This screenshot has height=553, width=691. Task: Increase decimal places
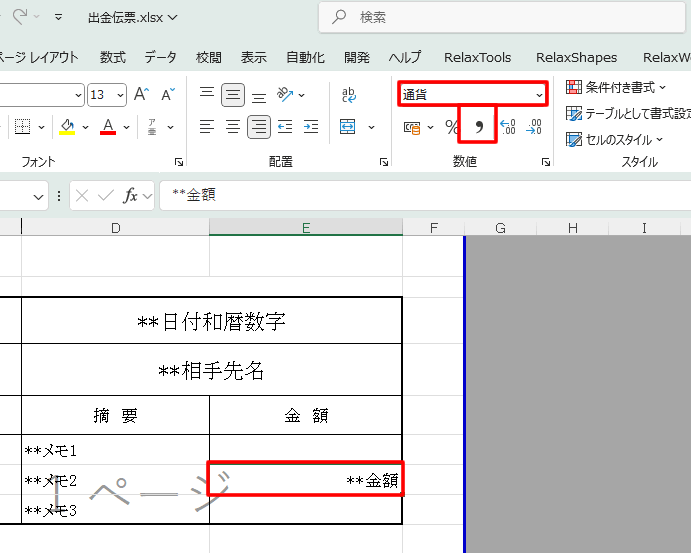(507, 127)
